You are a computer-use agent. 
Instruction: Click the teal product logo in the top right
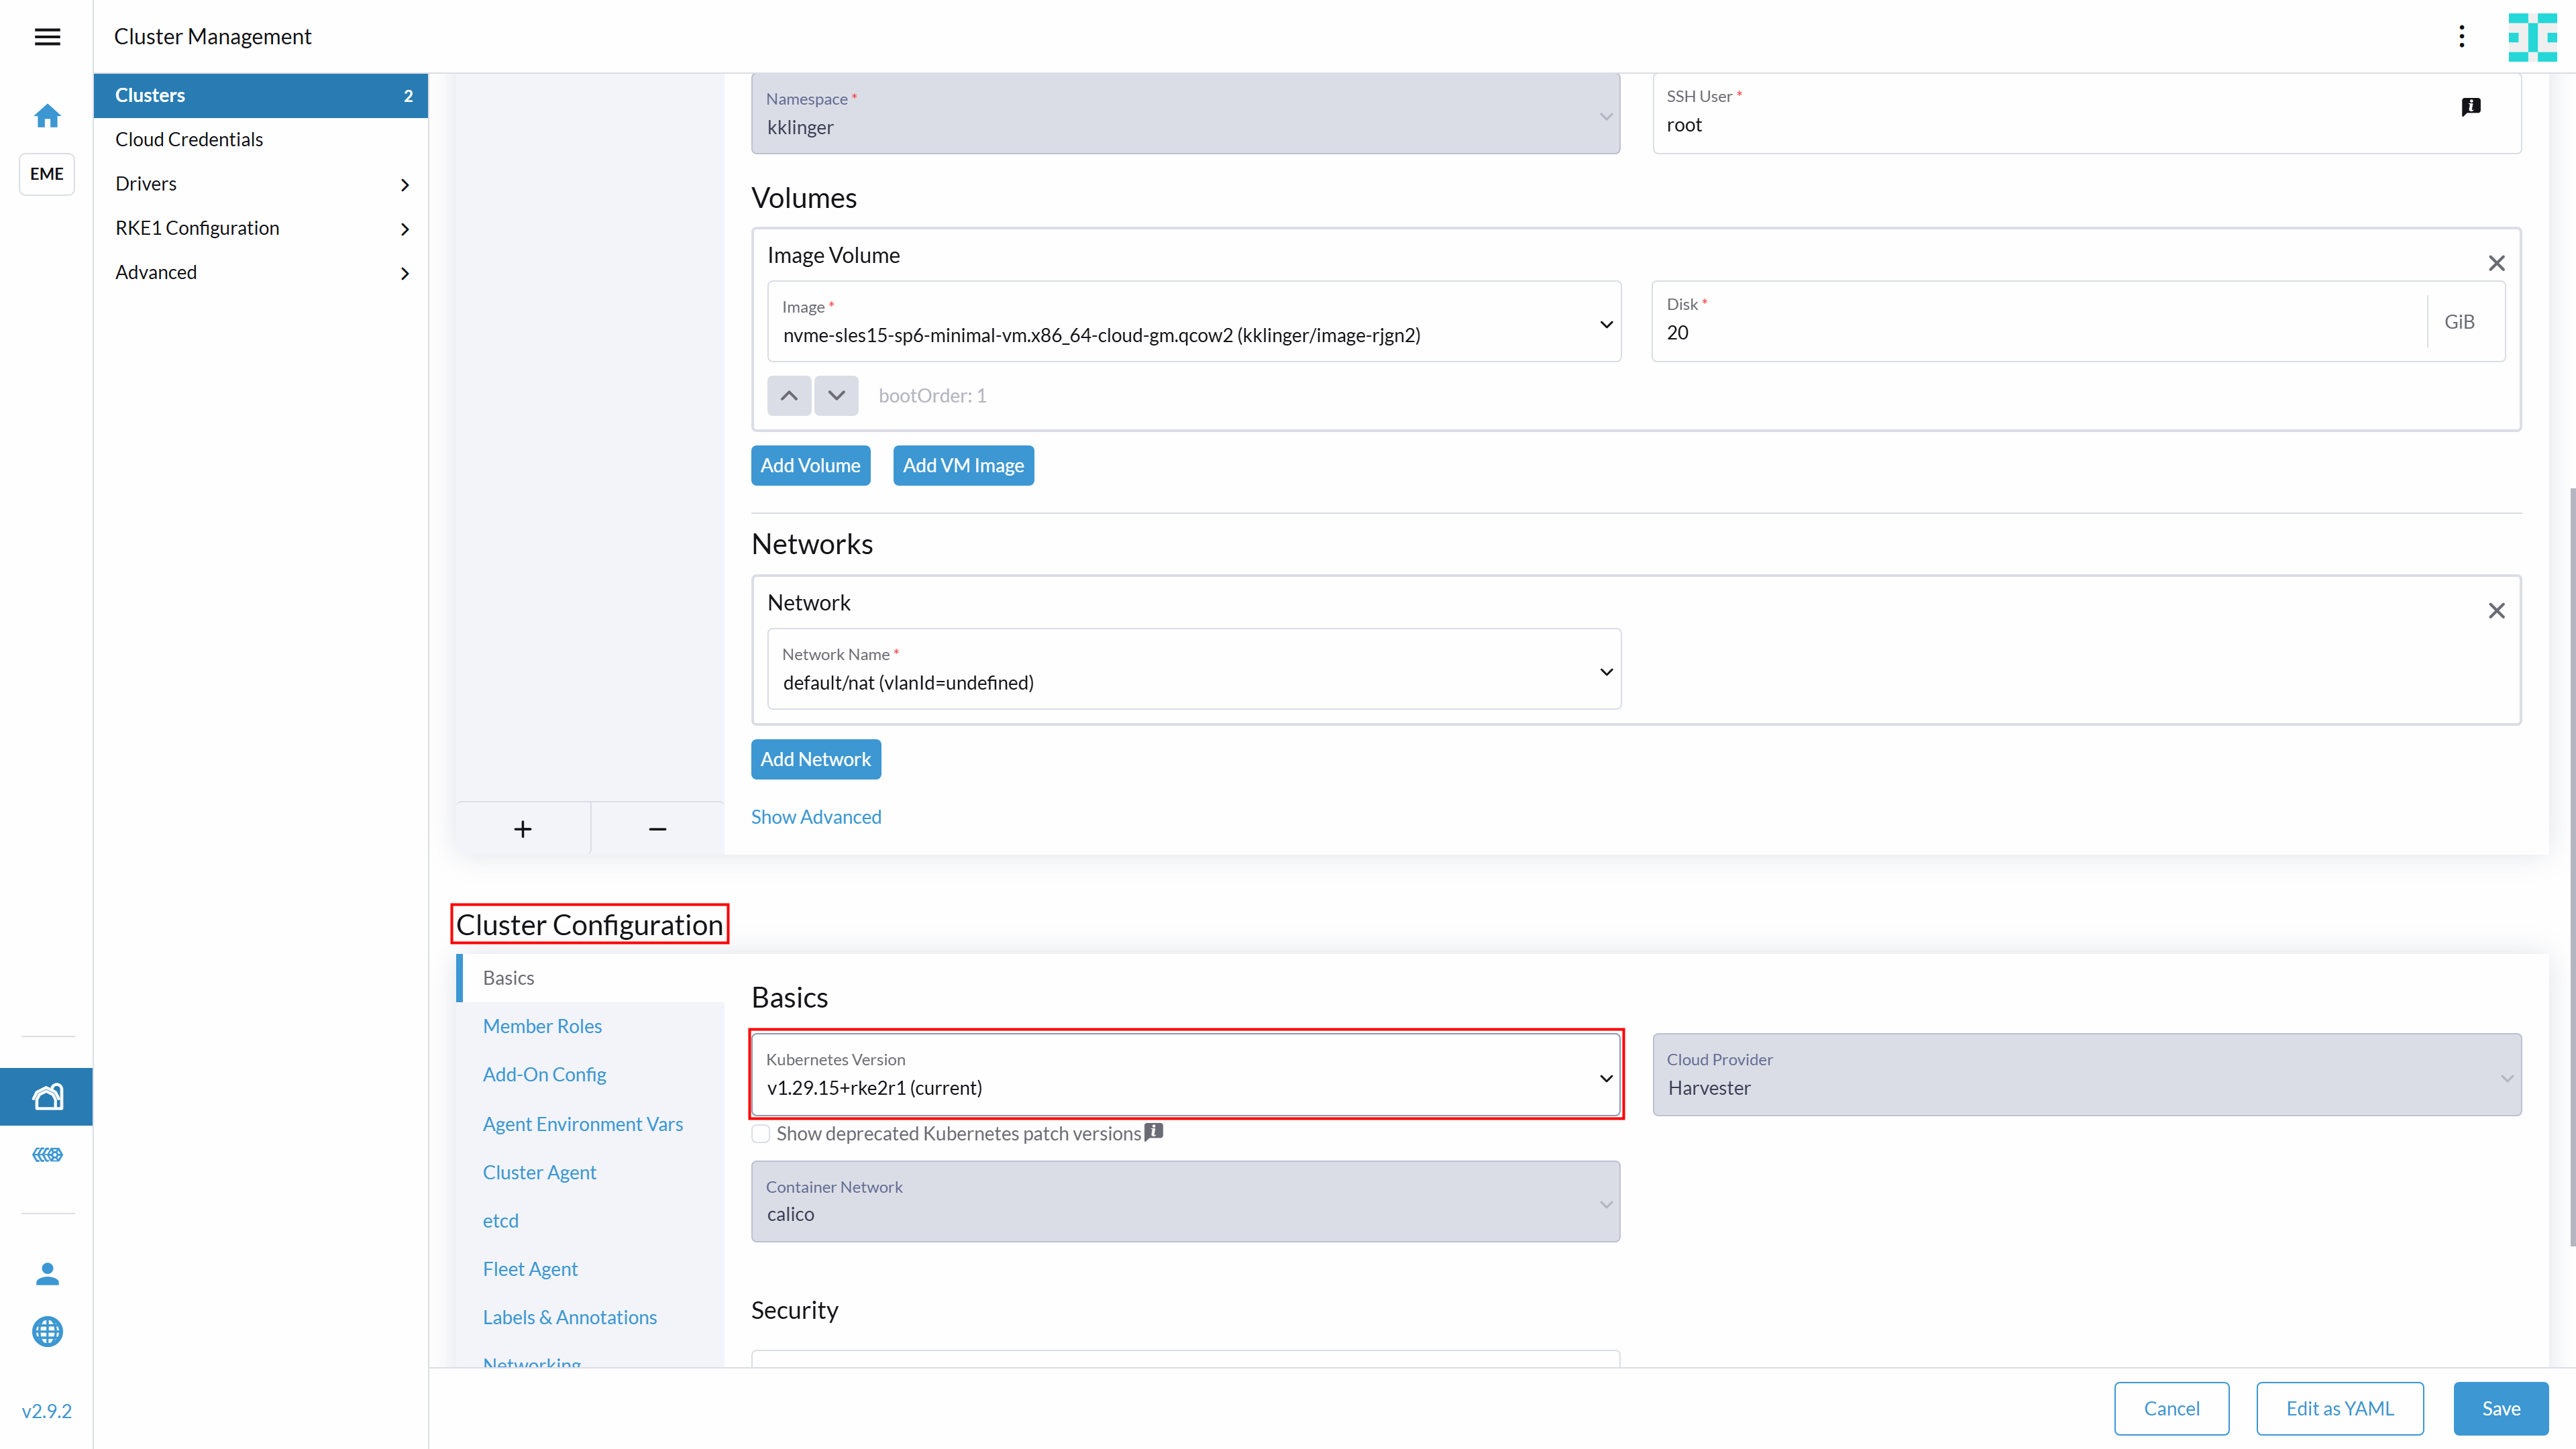[2533, 37]
